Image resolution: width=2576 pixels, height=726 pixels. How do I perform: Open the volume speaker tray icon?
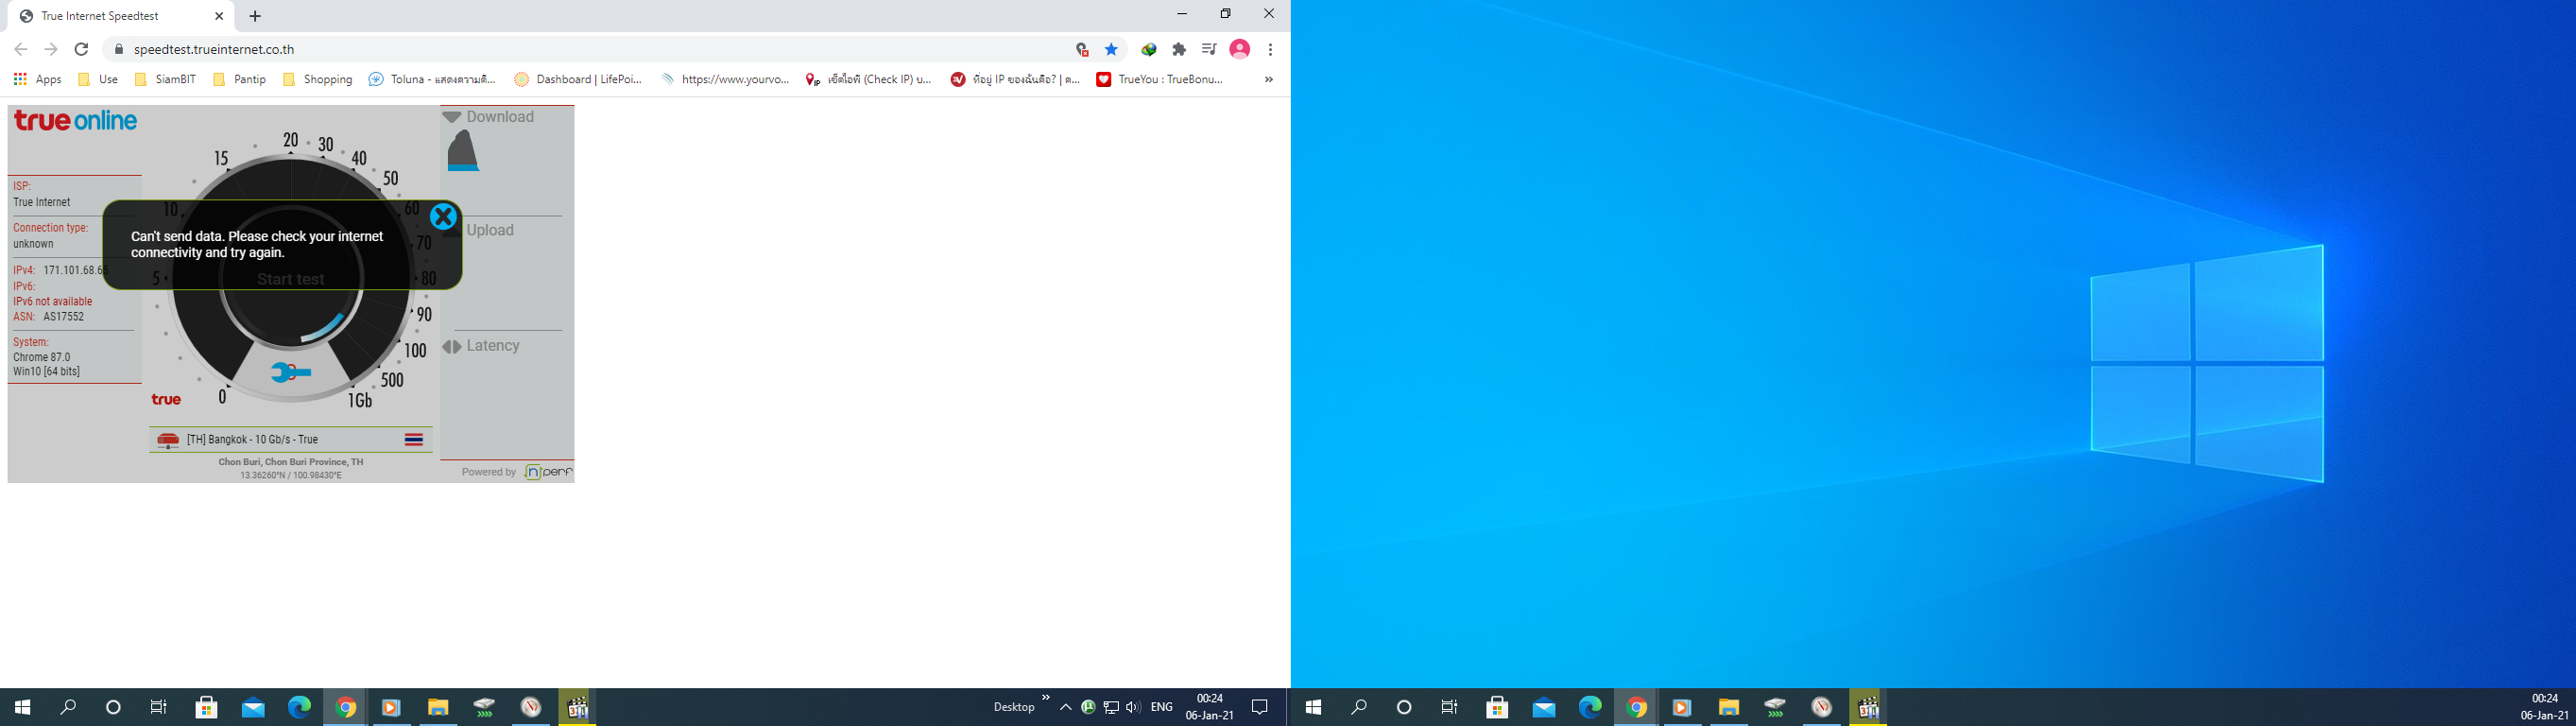(x=1132, y=707)
